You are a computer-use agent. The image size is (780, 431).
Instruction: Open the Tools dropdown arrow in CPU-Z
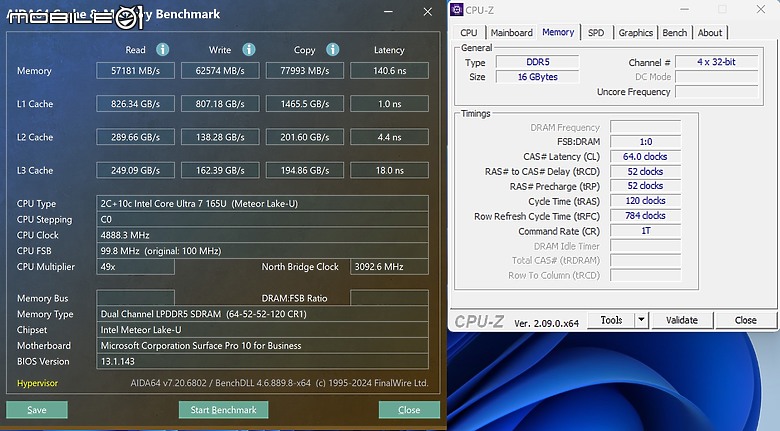[x=641, y=320]
